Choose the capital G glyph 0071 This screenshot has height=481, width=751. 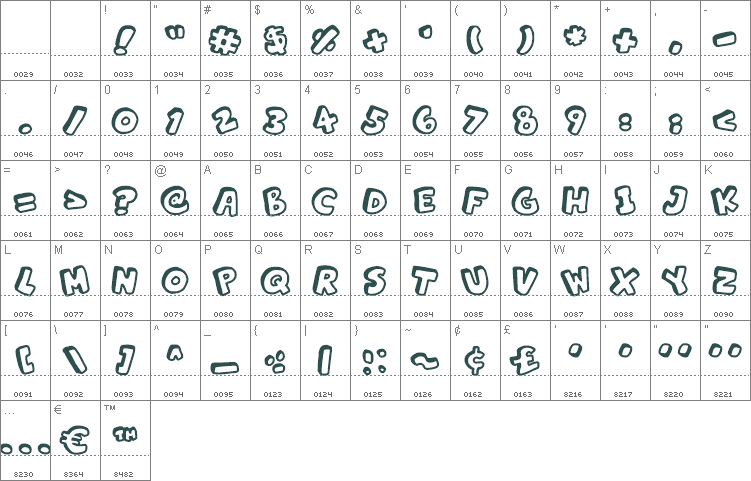point(525,201)
